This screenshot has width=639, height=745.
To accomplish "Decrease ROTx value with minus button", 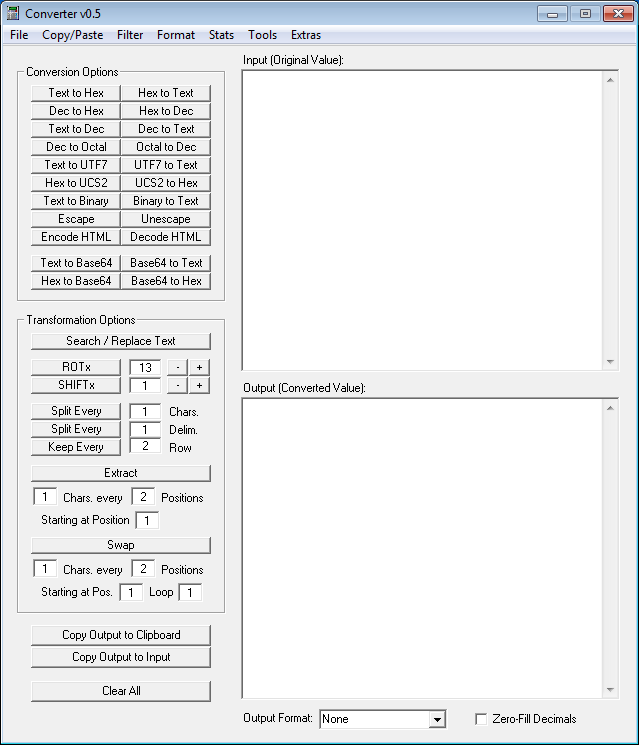I will coord(178,367).
